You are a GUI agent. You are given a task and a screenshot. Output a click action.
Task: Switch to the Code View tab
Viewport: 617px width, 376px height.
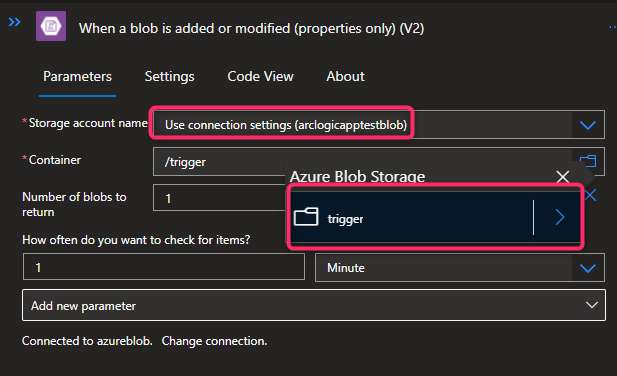point(260,76)
